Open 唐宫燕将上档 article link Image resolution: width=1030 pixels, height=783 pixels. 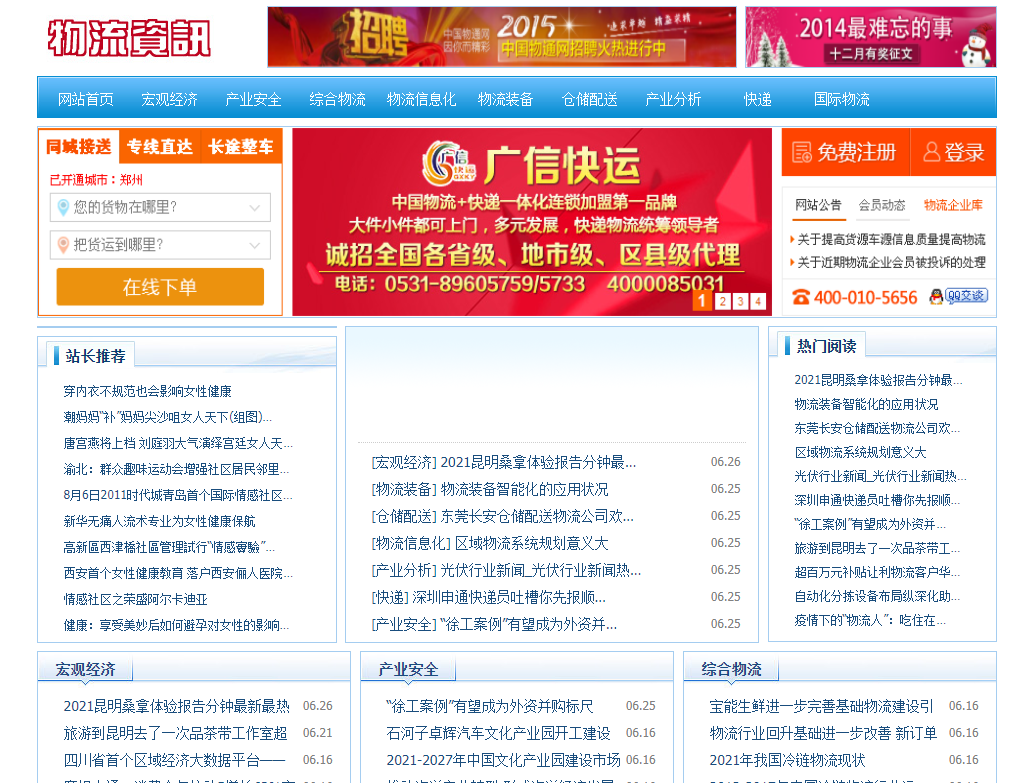point(178,443)
